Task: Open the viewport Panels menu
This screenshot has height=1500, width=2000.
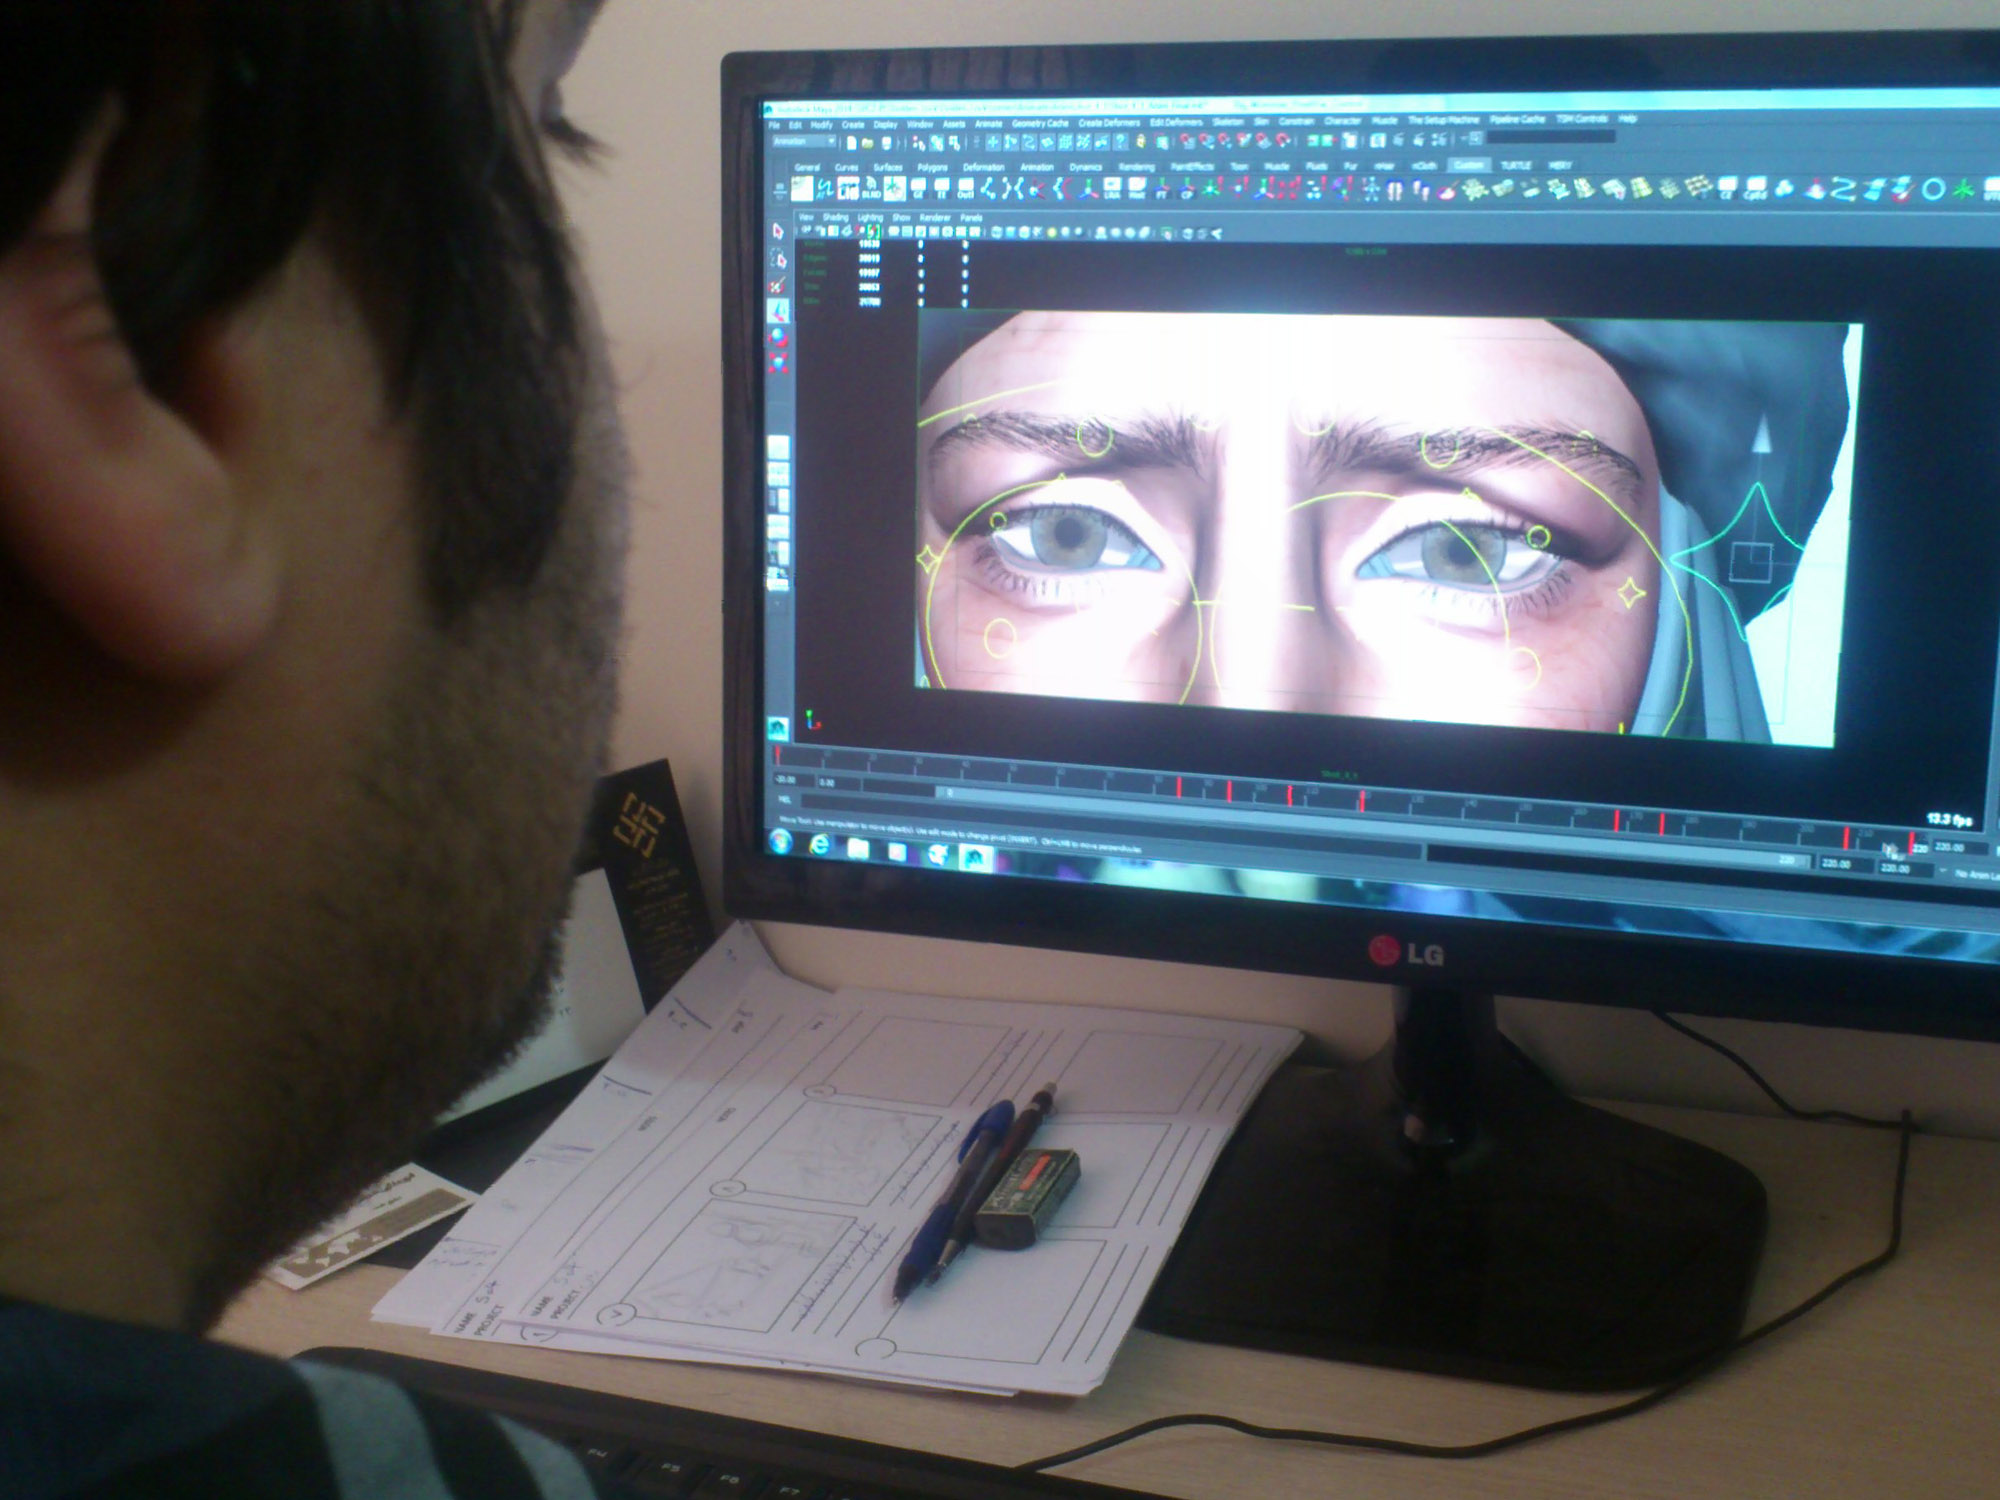Action: (971, 218)
